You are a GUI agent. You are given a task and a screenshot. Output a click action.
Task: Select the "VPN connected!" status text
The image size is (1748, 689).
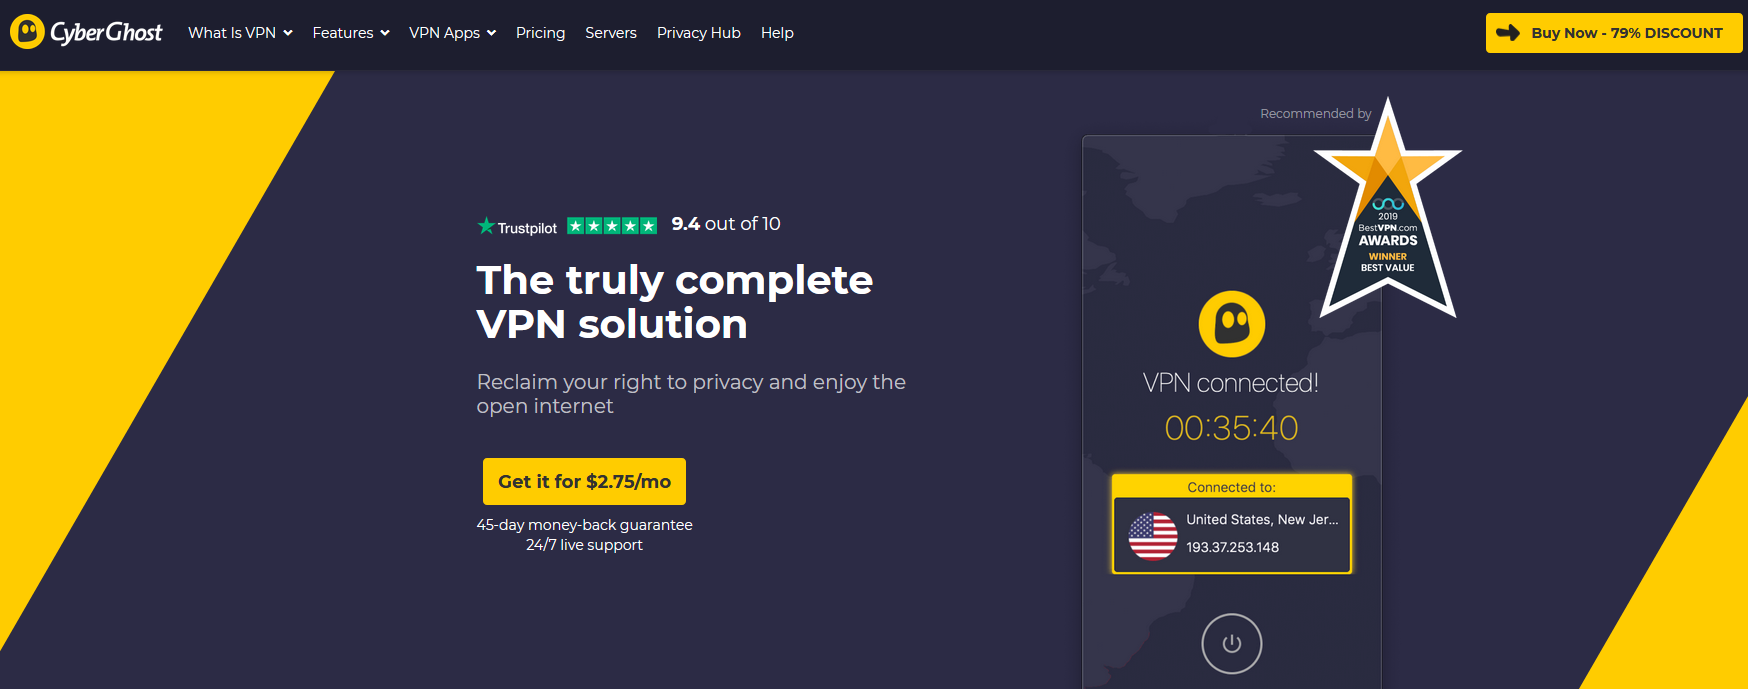(1231, 383)
